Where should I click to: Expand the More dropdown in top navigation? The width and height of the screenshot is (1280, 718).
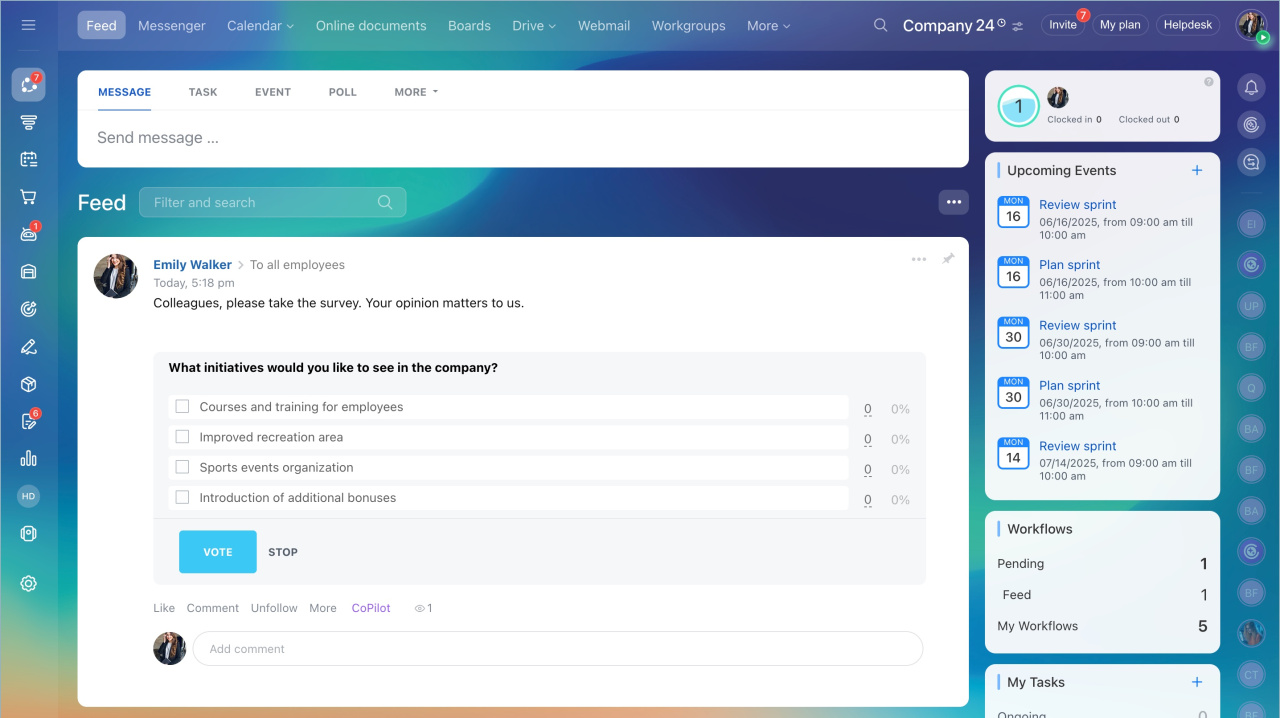point(768,26)
